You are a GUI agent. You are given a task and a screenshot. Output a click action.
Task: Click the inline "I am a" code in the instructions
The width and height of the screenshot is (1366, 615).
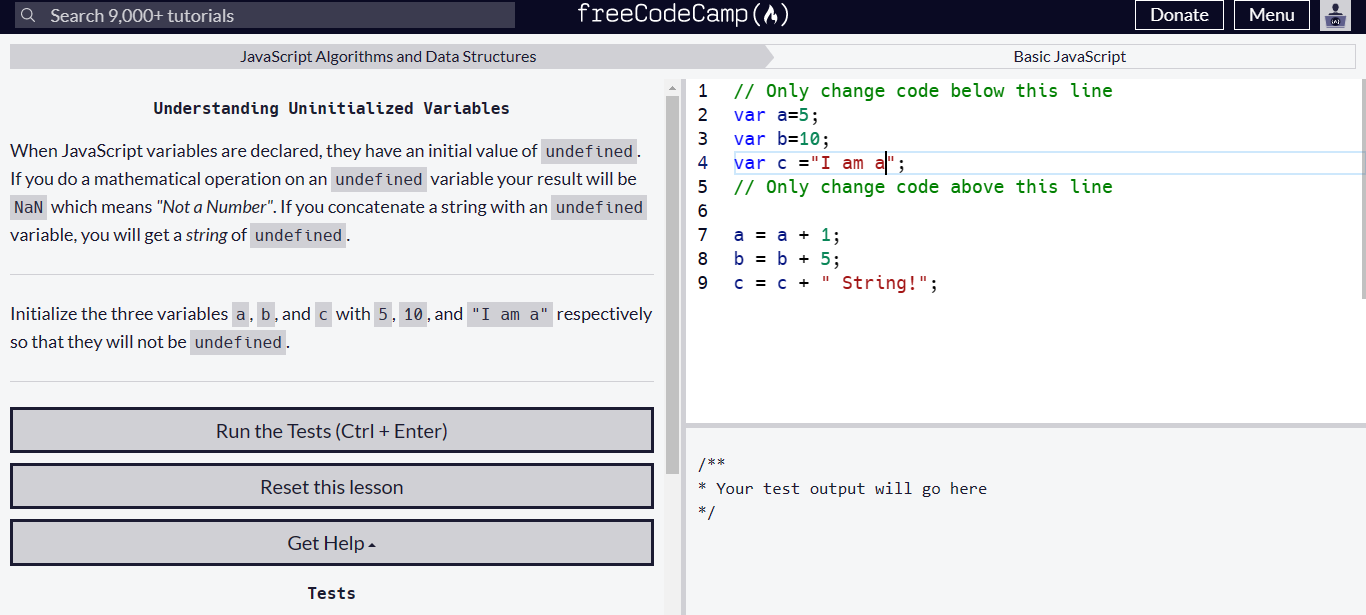coord(510,314)
